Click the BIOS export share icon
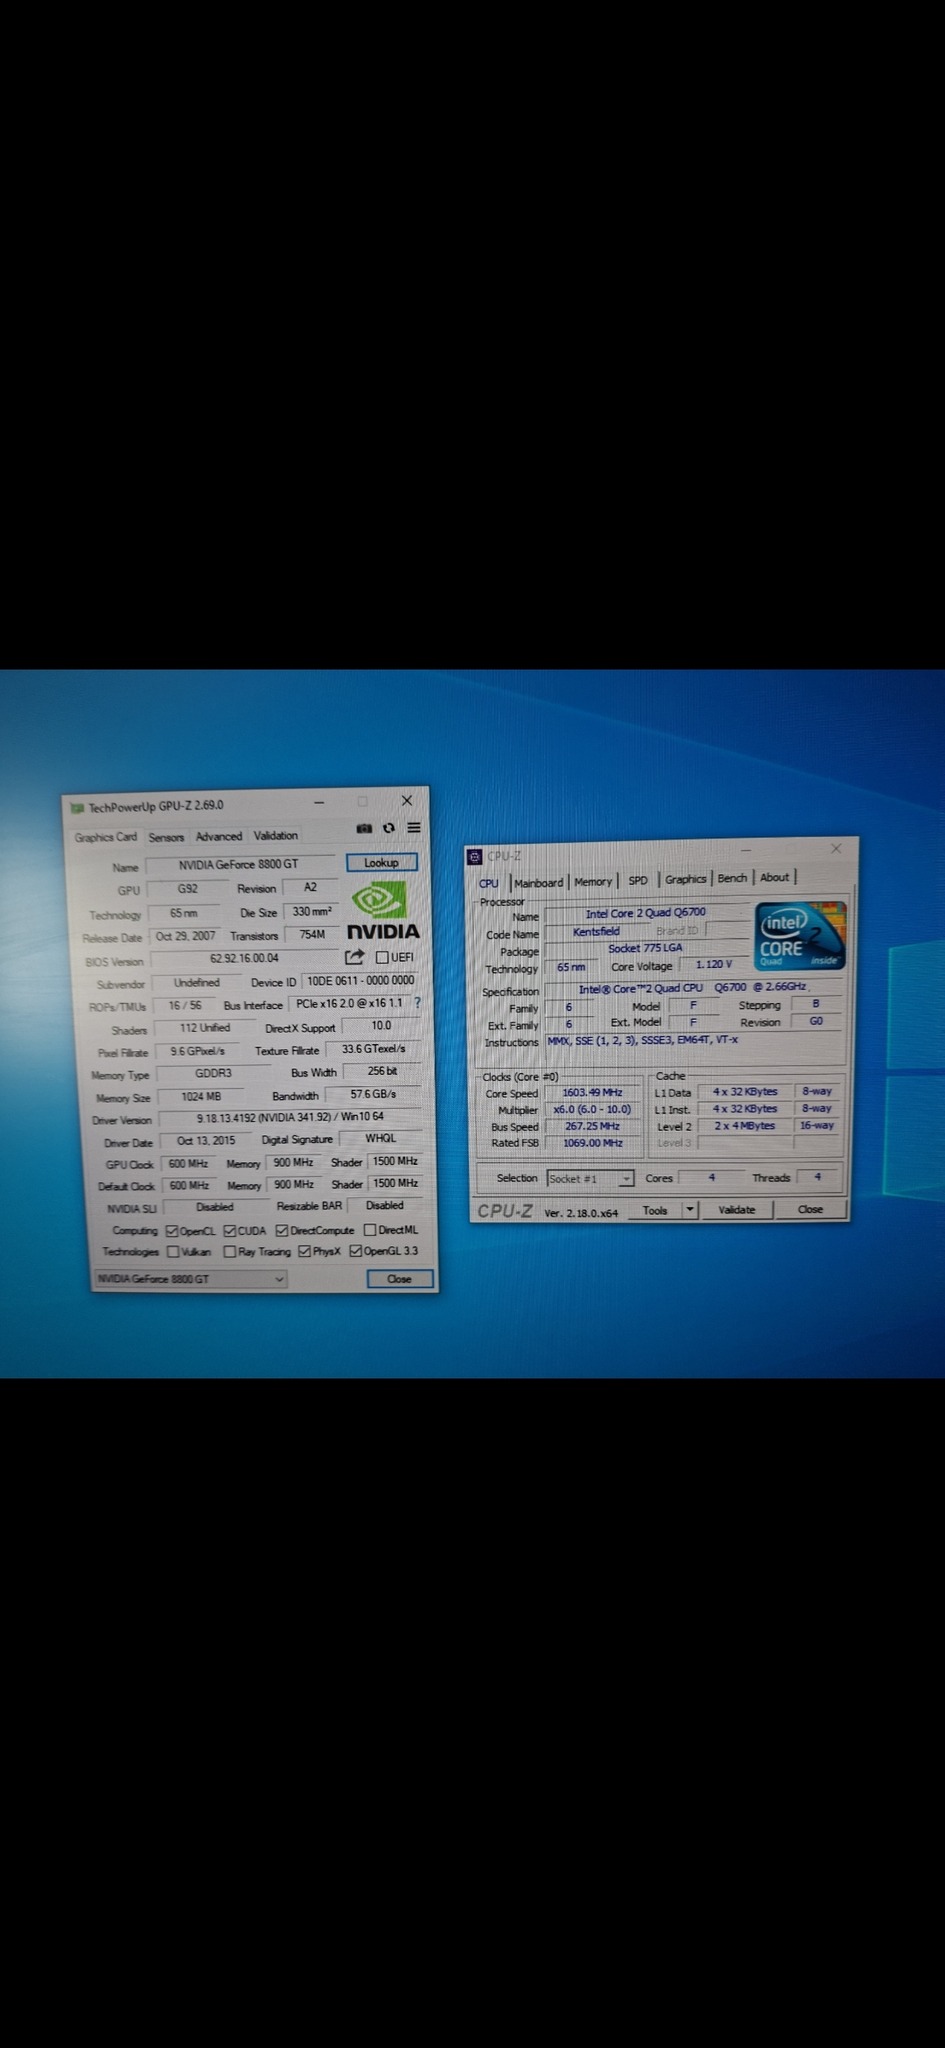 click(x=354, y=957)
